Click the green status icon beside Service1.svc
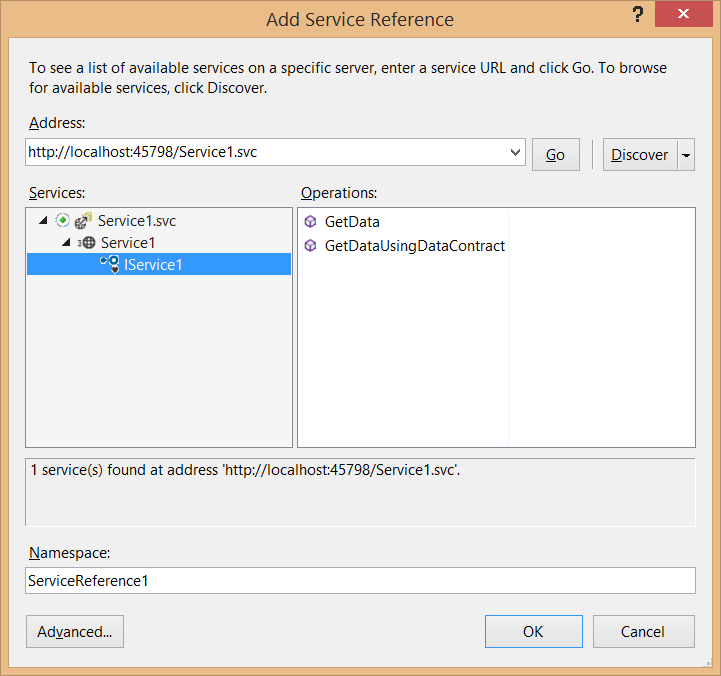 [x=63, y=220]
